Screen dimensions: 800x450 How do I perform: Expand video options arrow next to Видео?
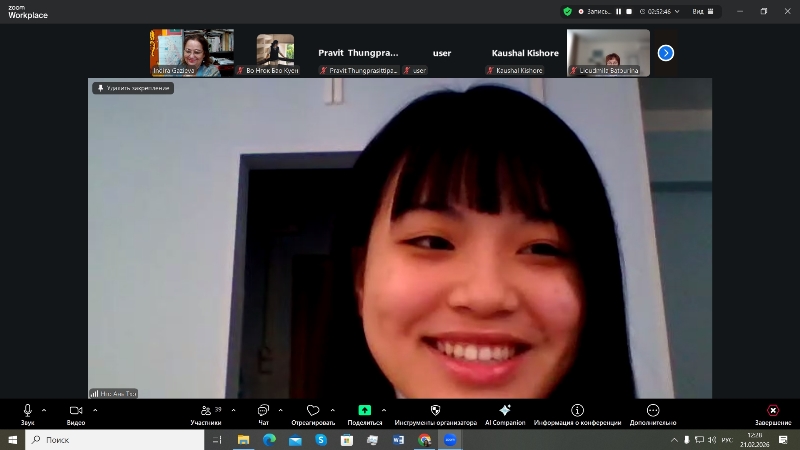pyautogui.click(x=95, y=410)
